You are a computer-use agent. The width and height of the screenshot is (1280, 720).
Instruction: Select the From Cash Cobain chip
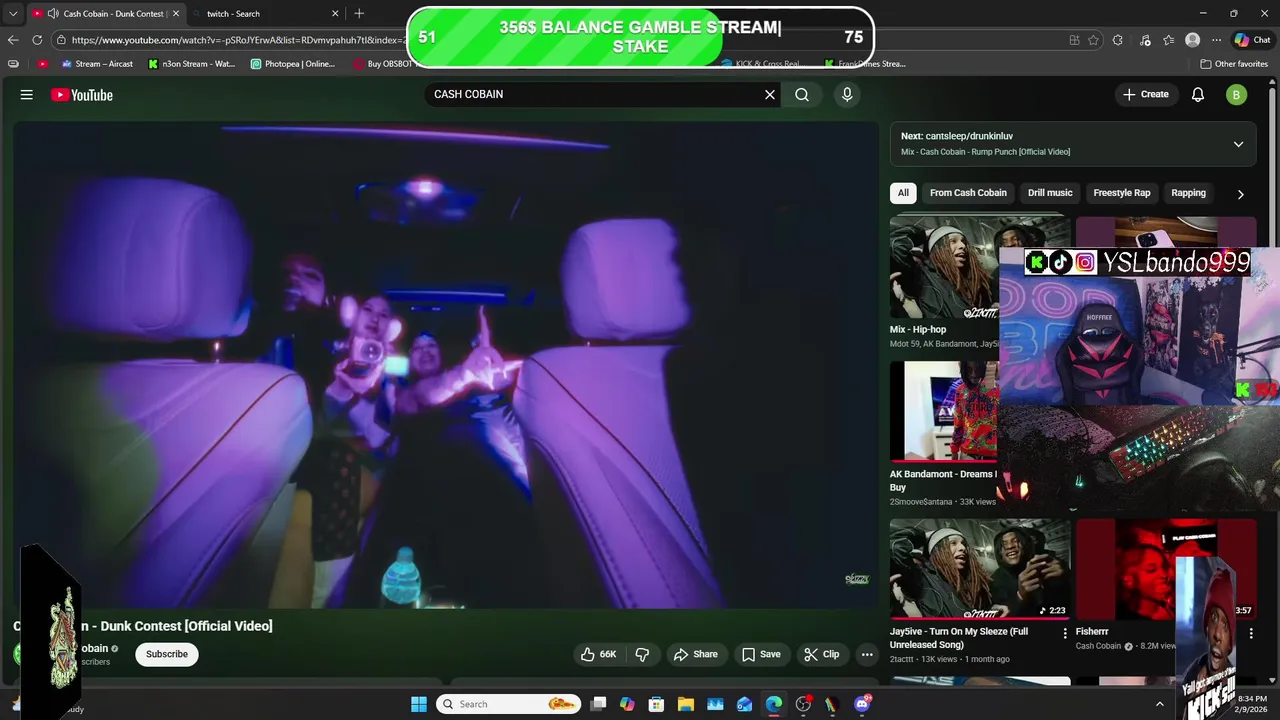pos(968,193)
